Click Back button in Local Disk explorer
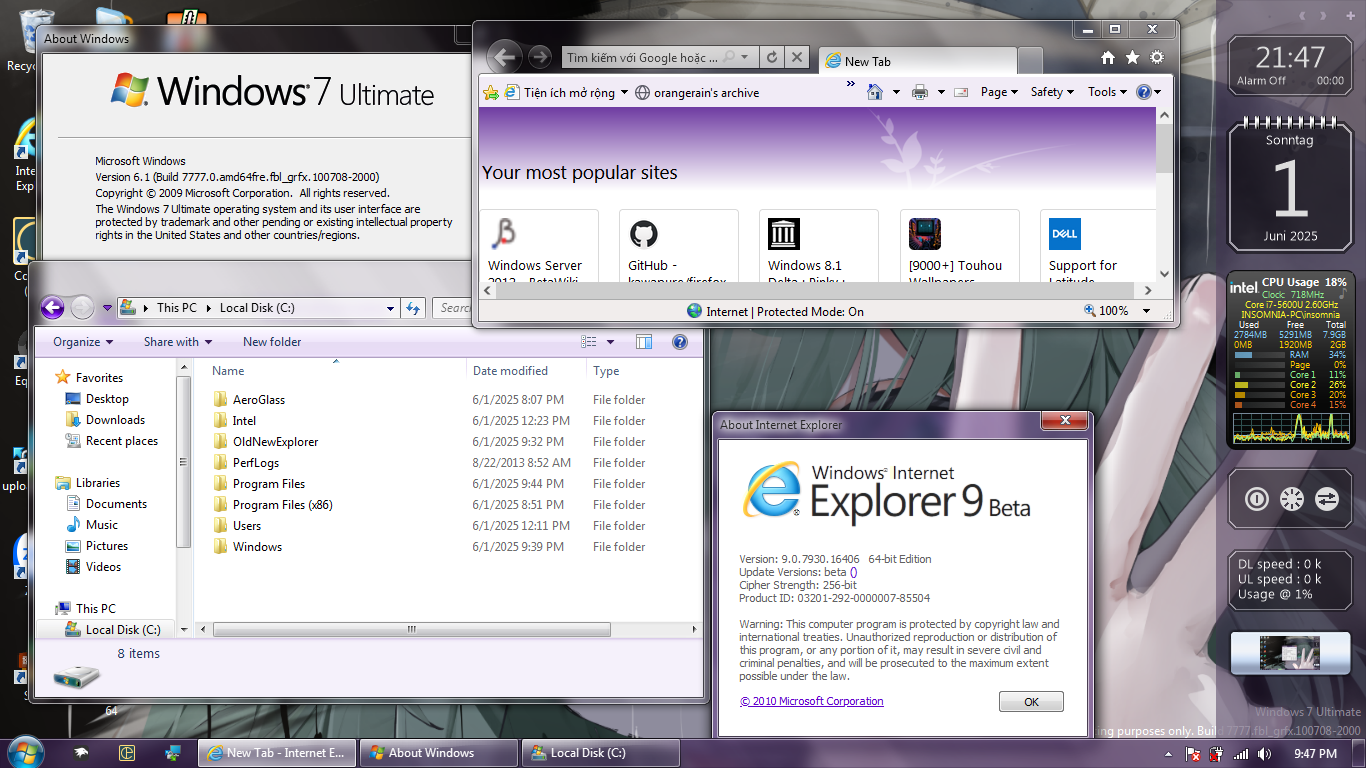 [53, 308]
